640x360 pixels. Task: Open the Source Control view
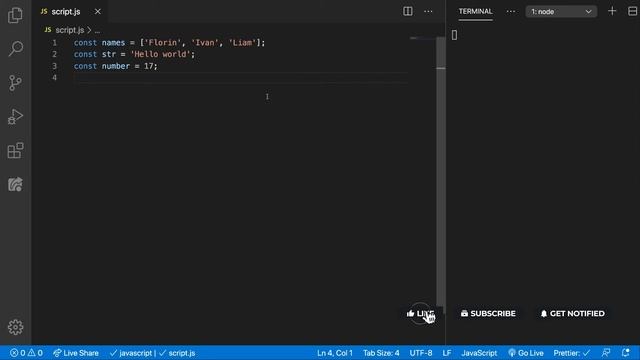[15, 83]
